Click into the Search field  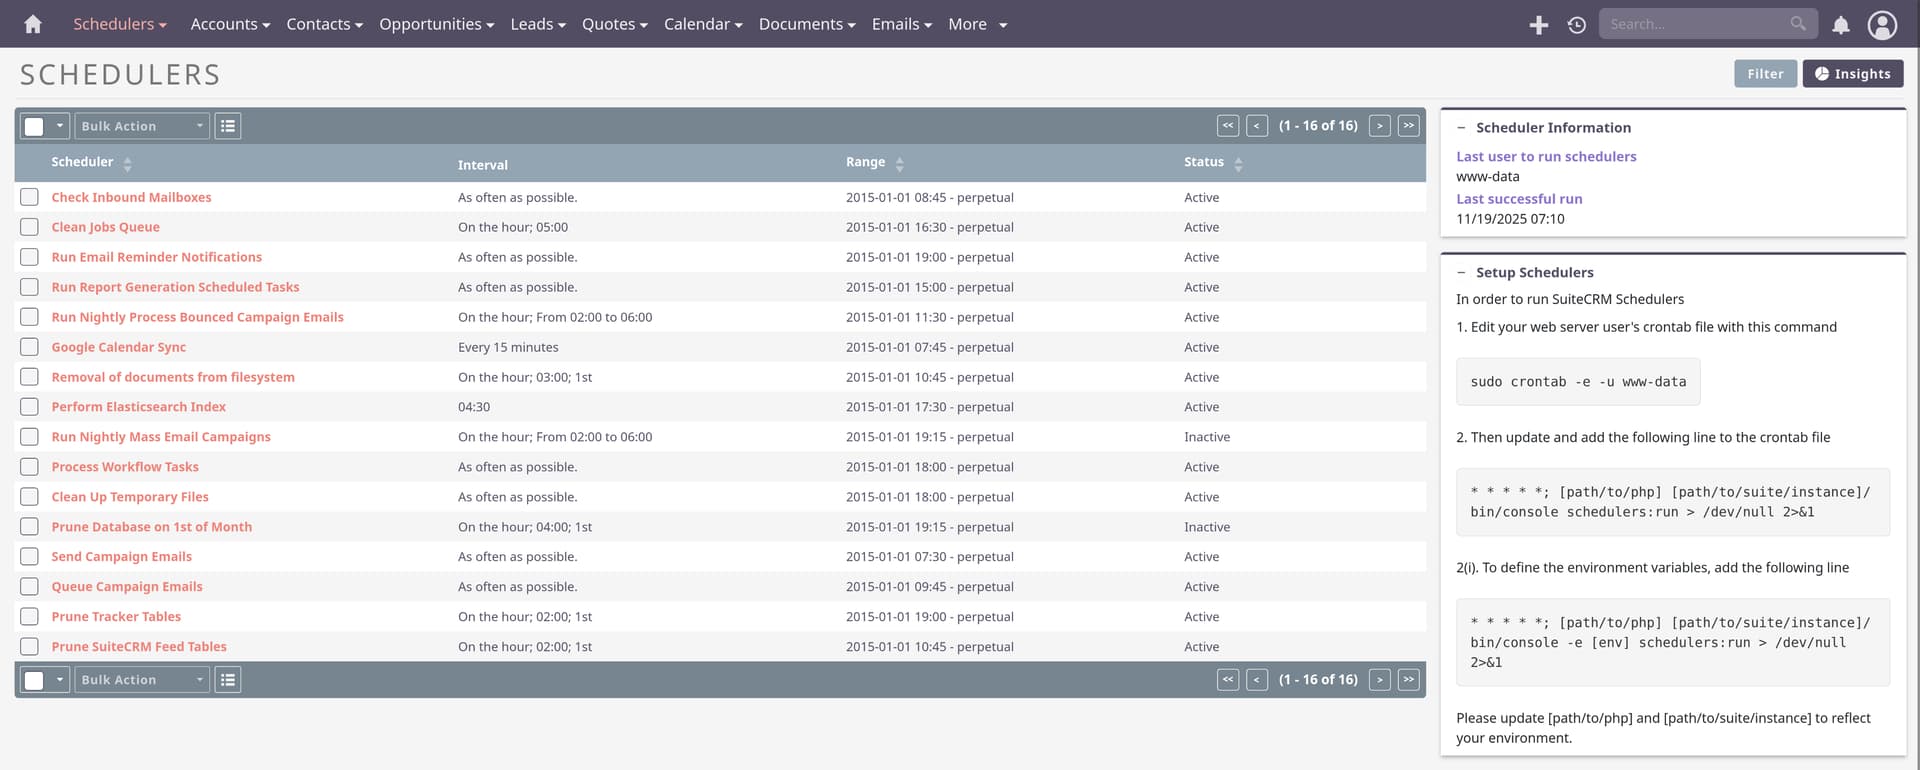1695,24
